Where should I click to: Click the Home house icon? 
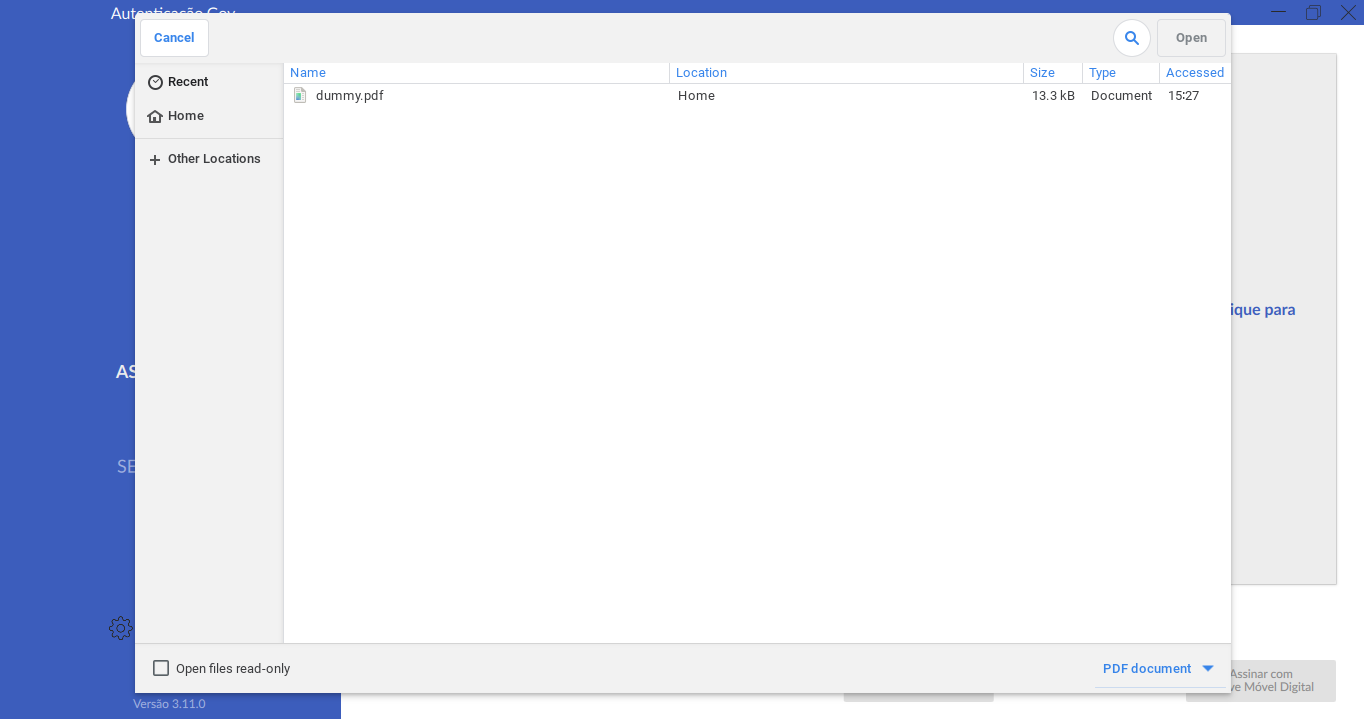[155, 116]
